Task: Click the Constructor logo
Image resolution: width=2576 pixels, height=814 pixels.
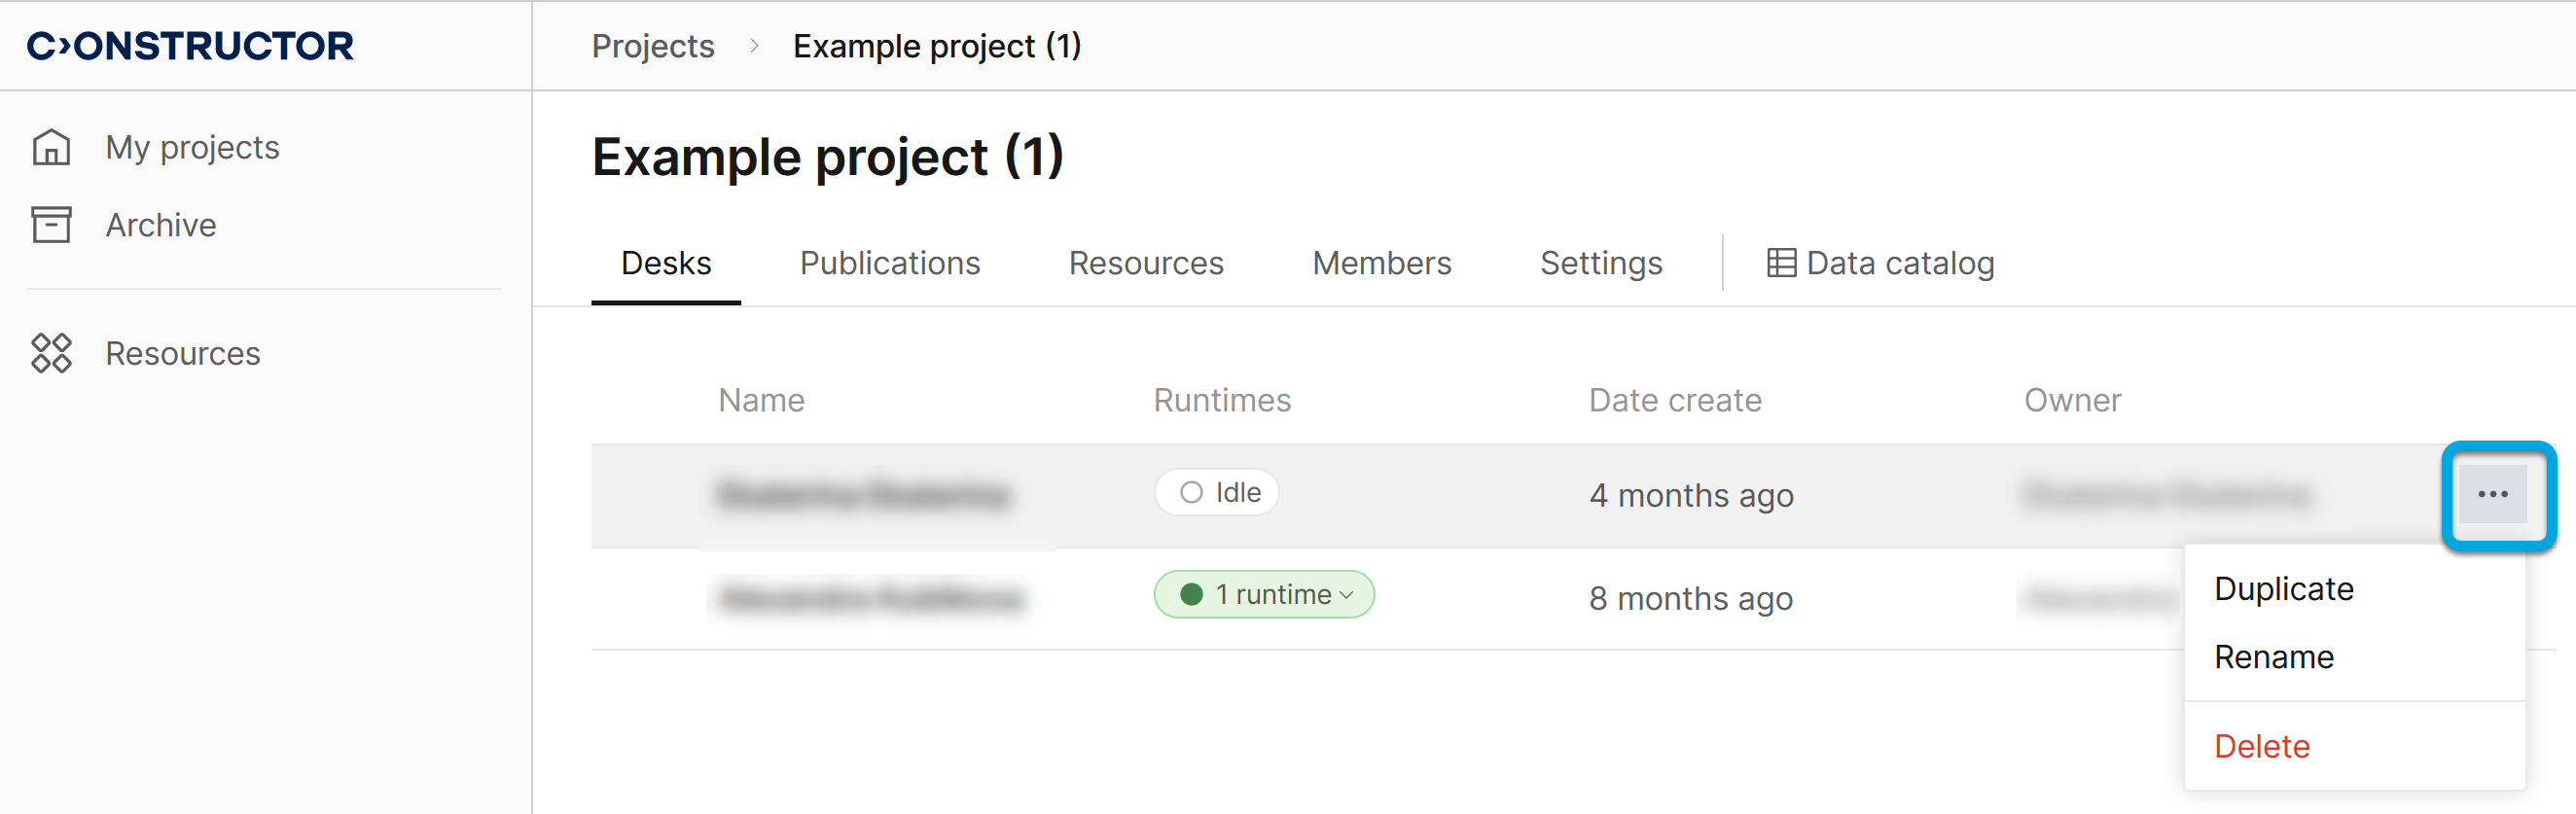Action: click(x=190, y=46)
